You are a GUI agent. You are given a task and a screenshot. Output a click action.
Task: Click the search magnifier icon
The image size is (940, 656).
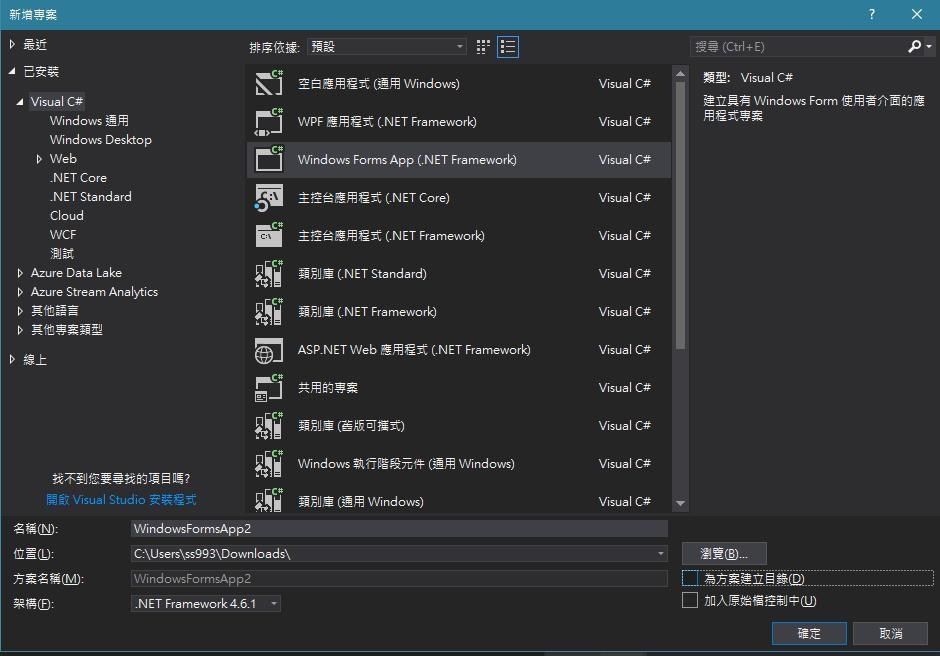(914, 47)
